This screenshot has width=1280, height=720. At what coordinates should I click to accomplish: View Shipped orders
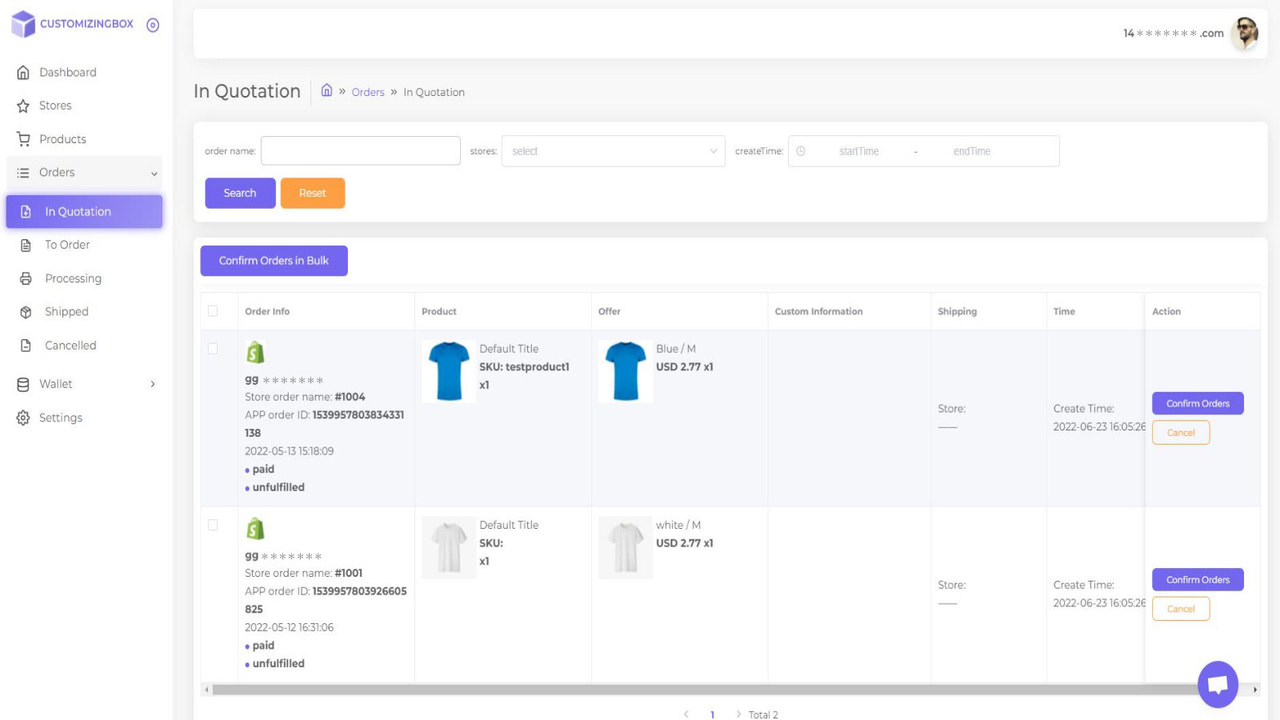tap(66, 311)
